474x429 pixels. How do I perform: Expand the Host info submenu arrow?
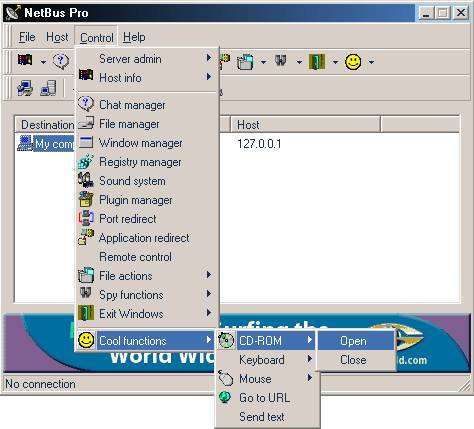209,77
